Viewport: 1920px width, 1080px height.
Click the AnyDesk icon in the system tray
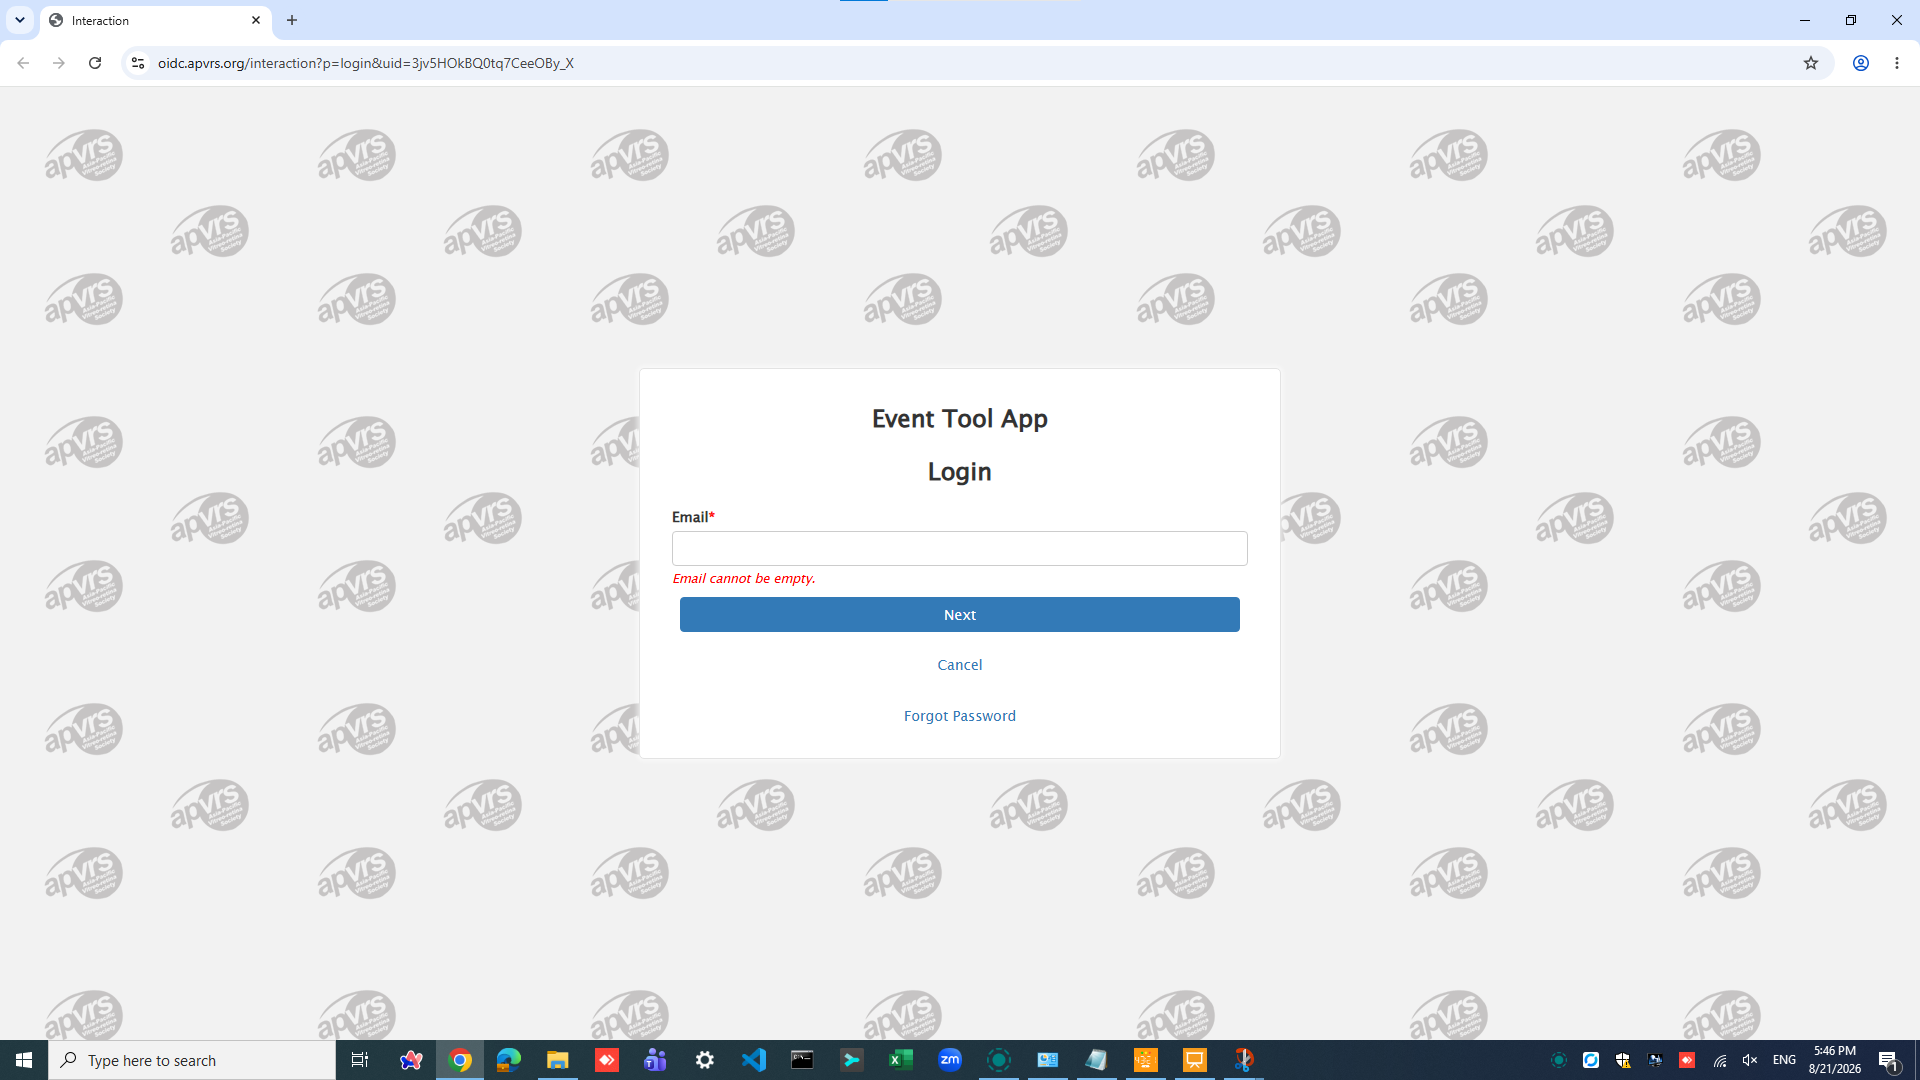tap(1687, 1060)
